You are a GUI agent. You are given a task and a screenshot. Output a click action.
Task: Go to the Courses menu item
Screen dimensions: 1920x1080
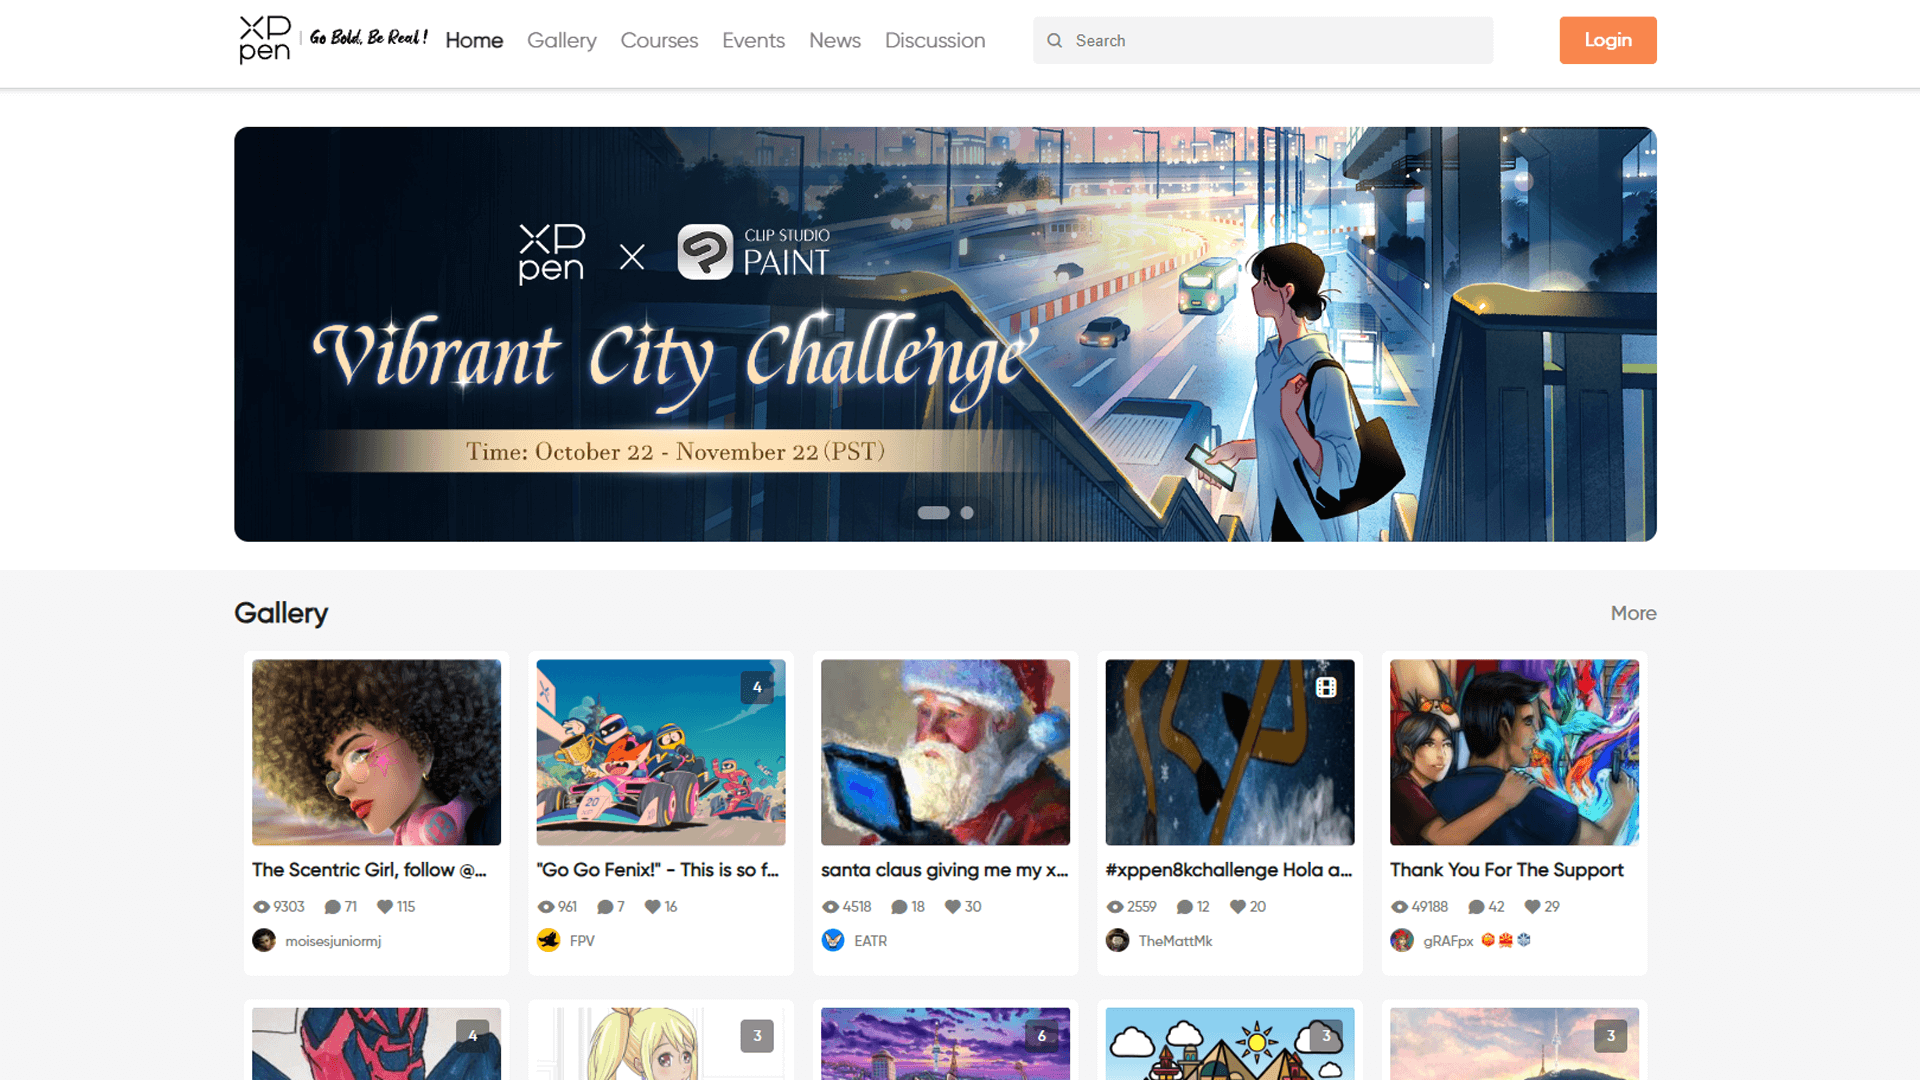tap(659, 40)
